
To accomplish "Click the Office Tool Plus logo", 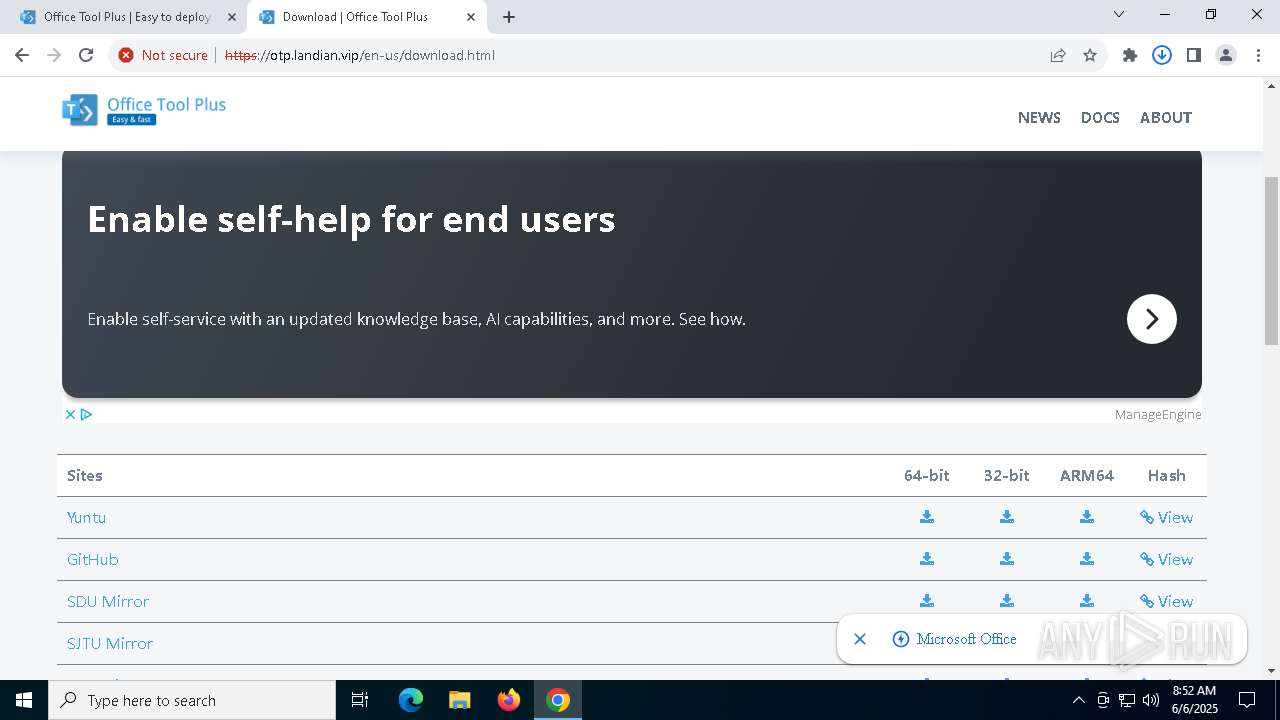I will pyautogui.click(x=144, y=110).
